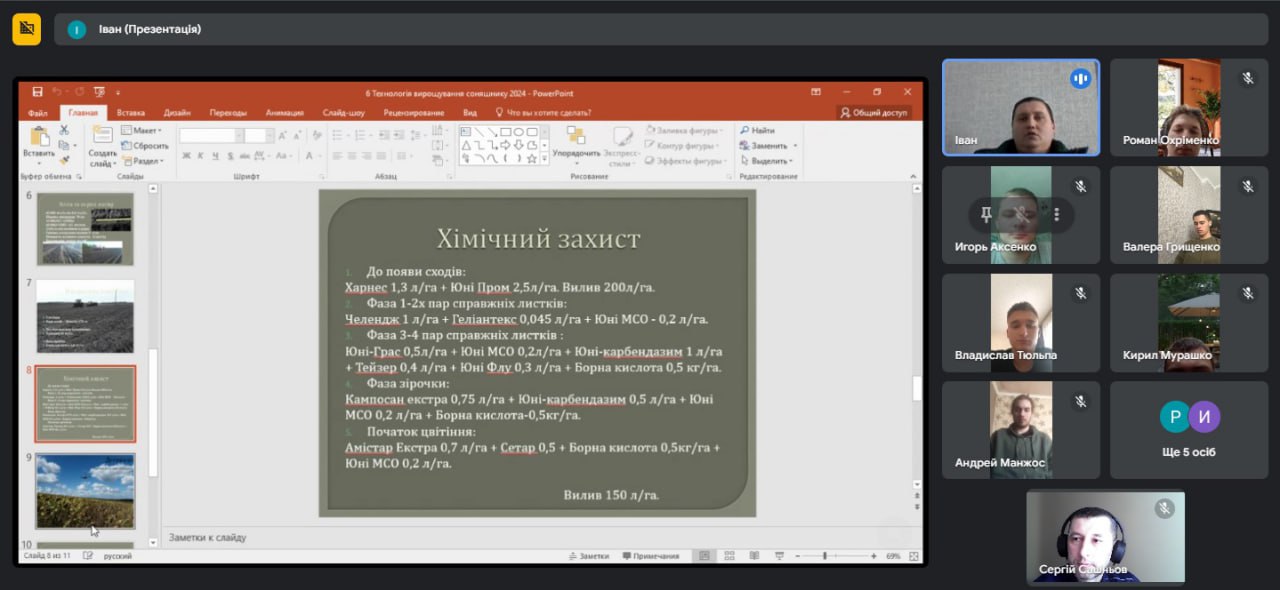Click the 'Ще 5 осіб' participants tile

(x=1189, y=430)
